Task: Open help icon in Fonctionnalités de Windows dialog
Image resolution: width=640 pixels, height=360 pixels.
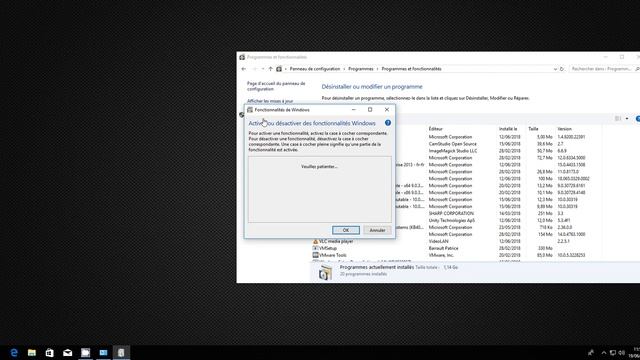Action: 388,122
